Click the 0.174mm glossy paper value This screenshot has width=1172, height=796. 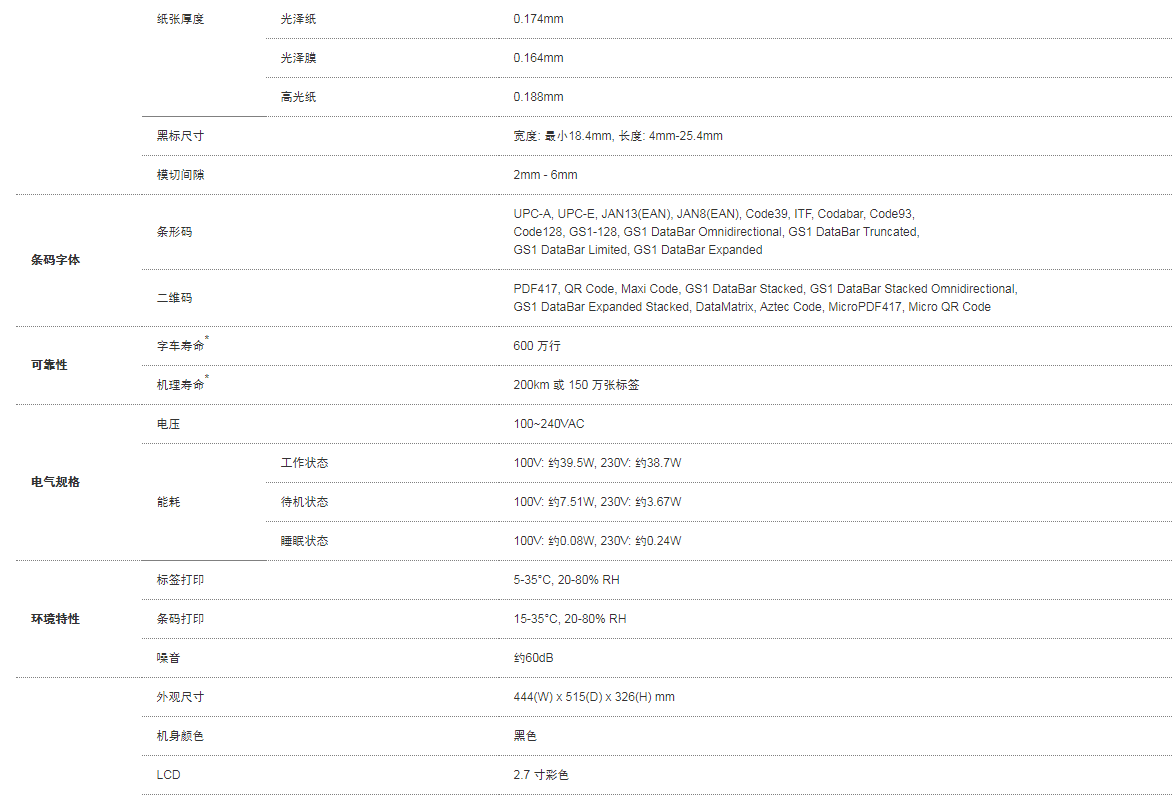coord(538,19)
